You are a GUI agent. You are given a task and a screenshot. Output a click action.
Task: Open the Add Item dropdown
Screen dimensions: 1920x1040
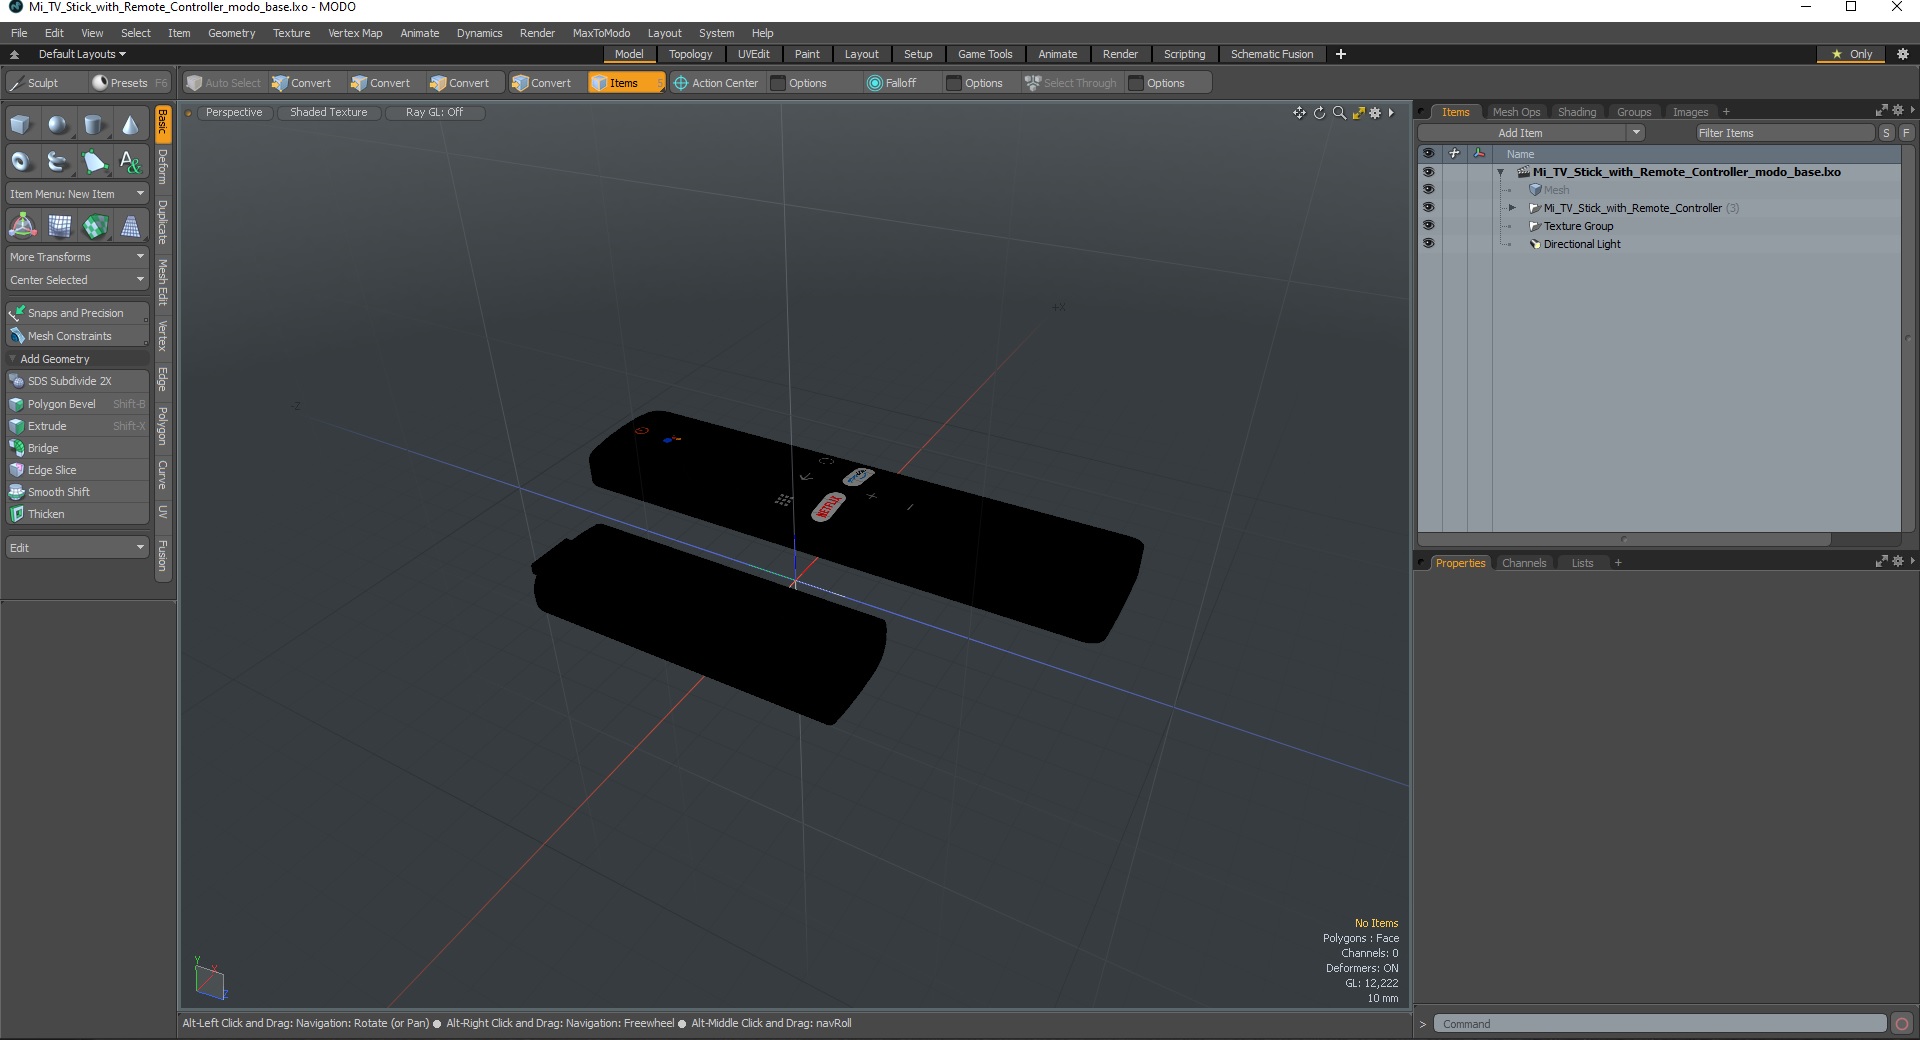(x=1531, y=133)
